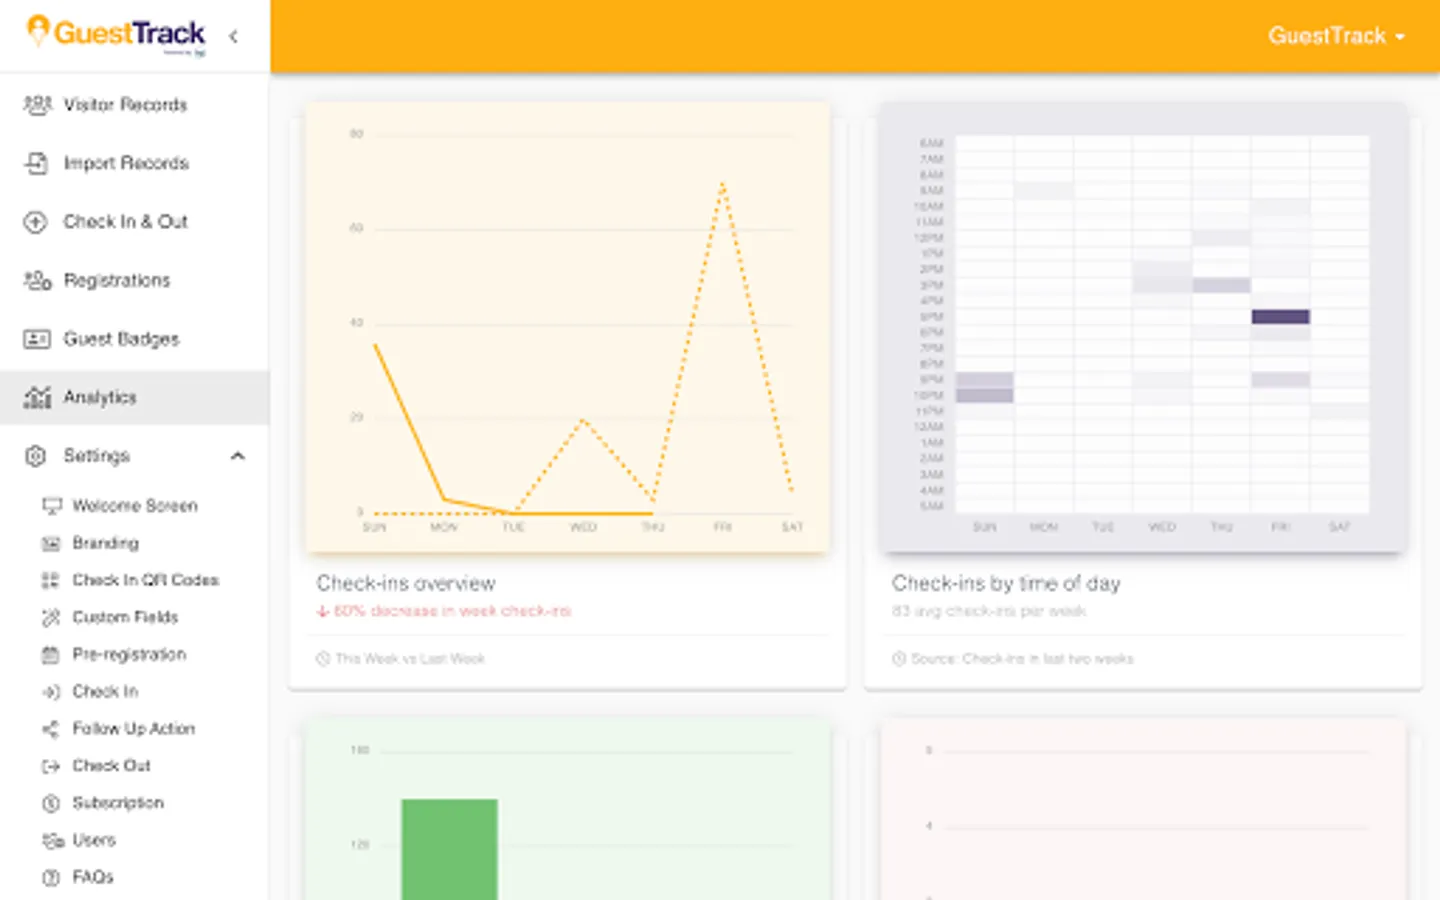Click the Check In & Out plus icon
This screenshot has height=900, width=1440.
click(x=36, y=222)
